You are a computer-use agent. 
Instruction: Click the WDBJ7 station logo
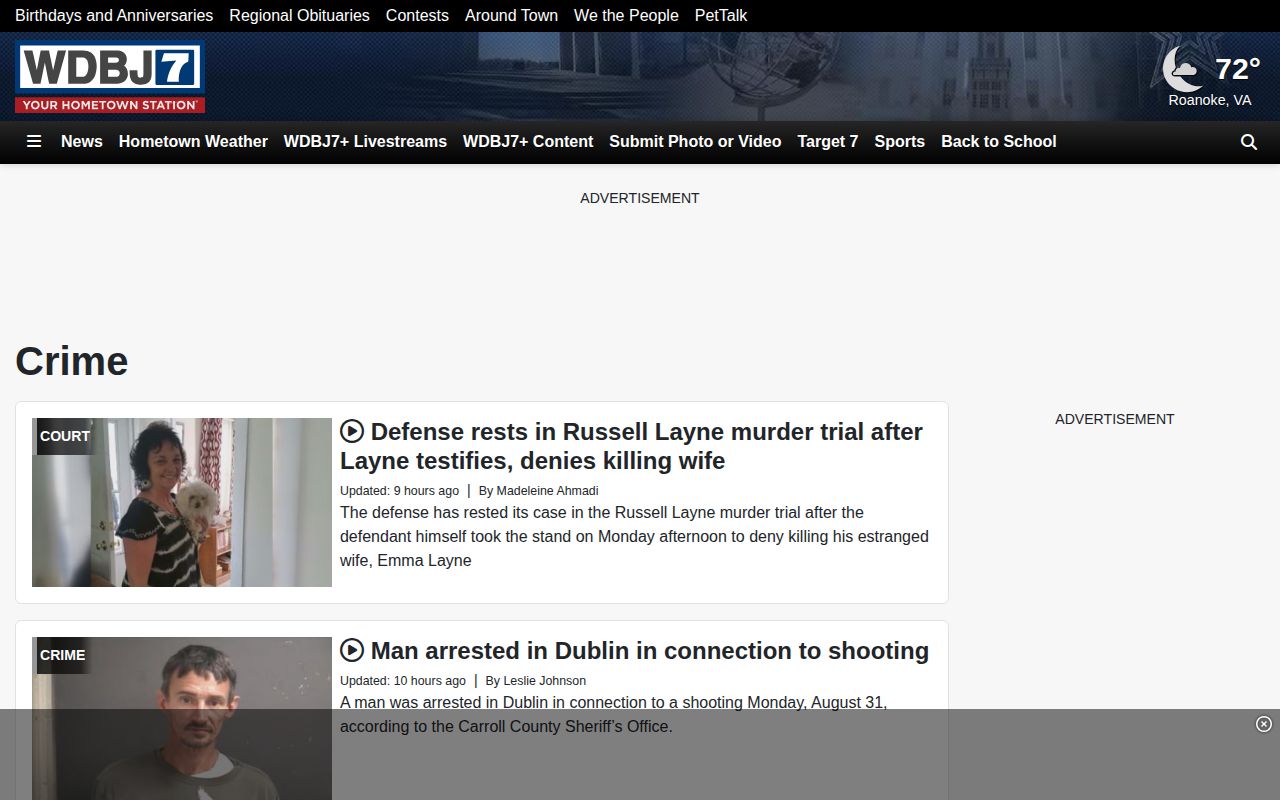(110, 77)
